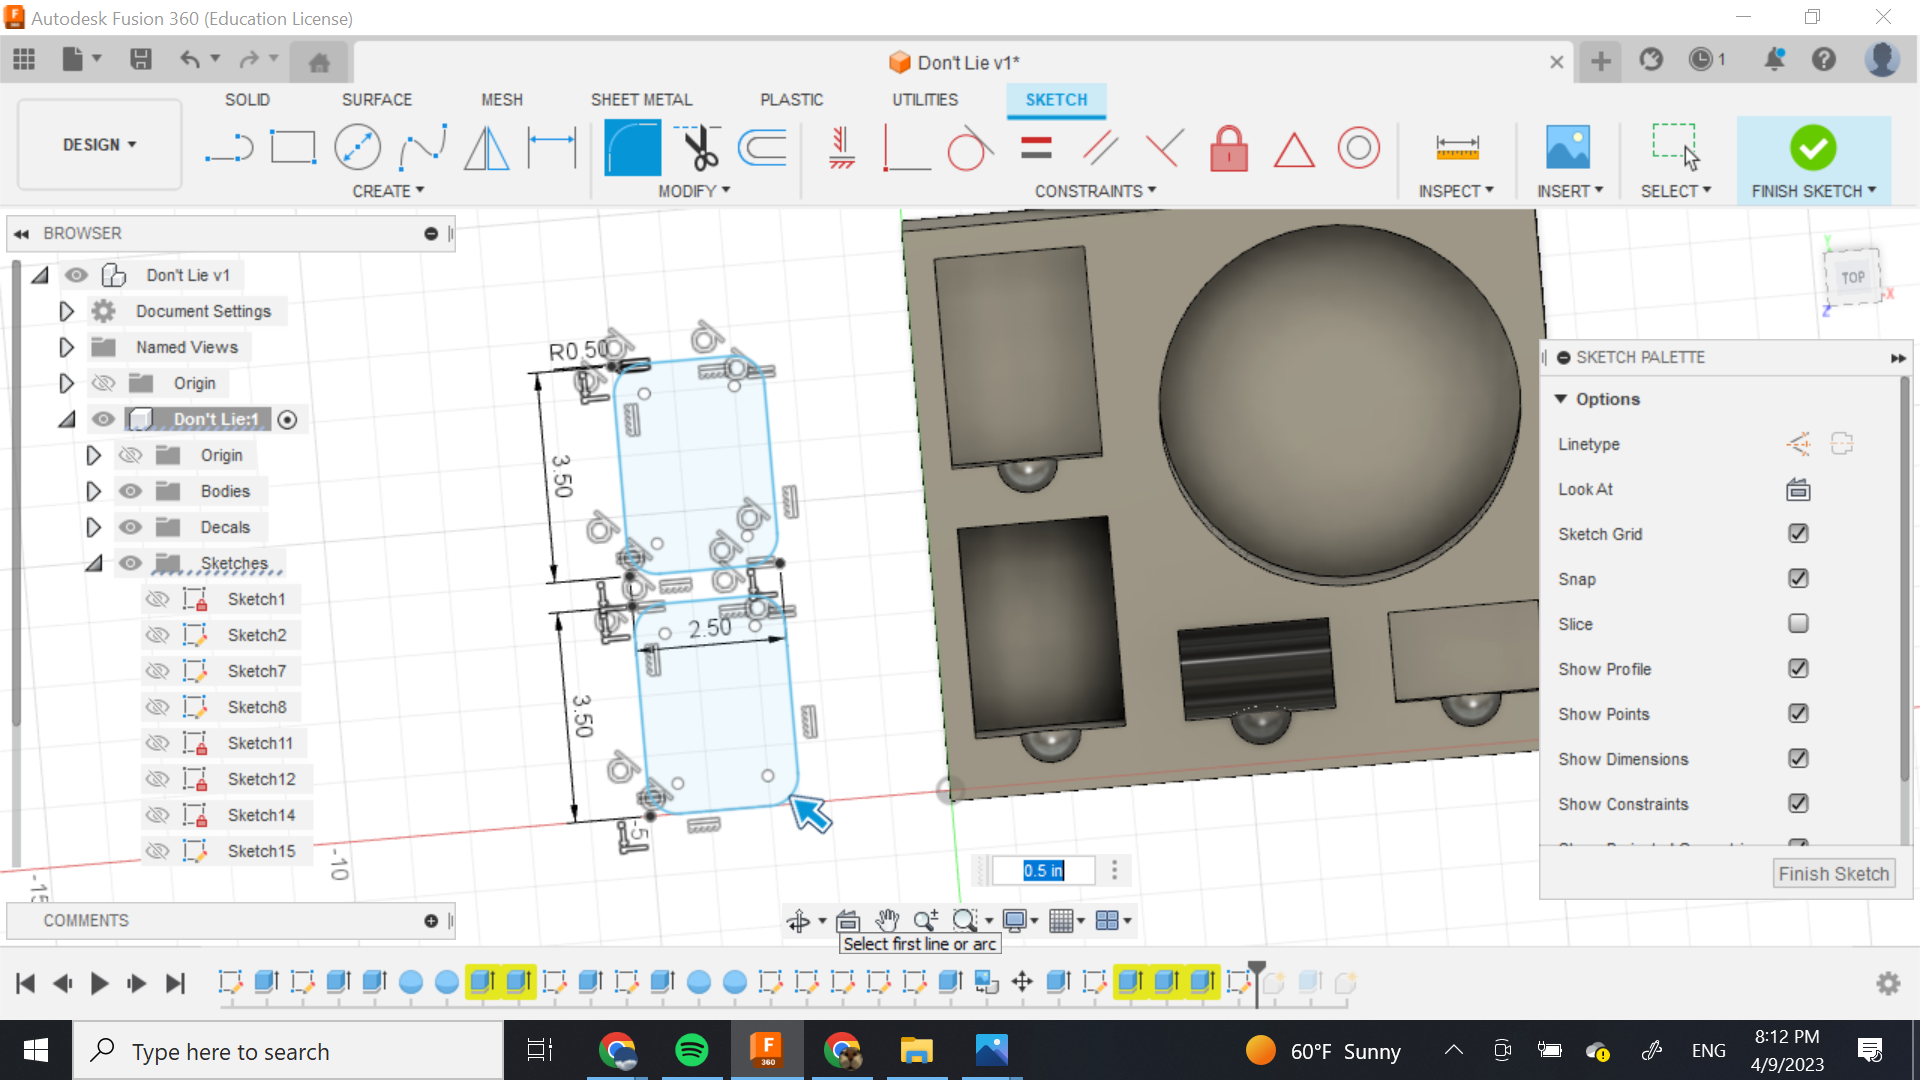
Task: Open the DESIGN workspace dropdown
Action: point(100,145)
